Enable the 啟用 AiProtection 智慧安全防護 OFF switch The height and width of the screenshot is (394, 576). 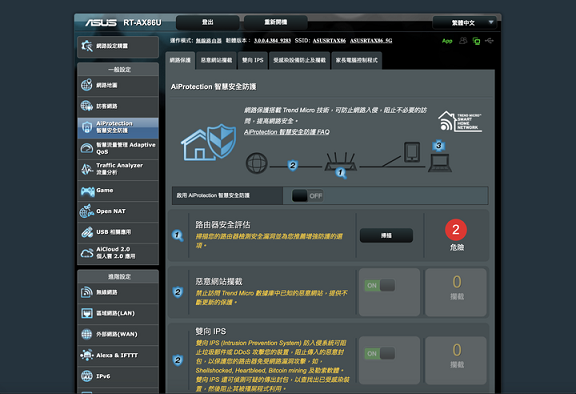307,196
